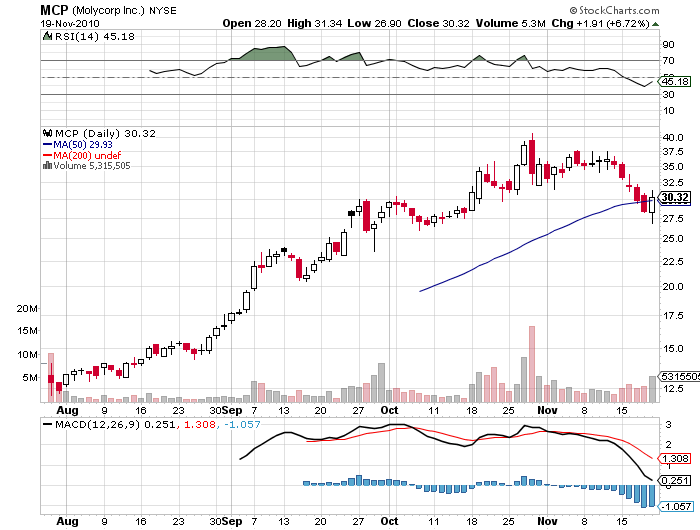Click the 10M volume axis label

(27, 355)
